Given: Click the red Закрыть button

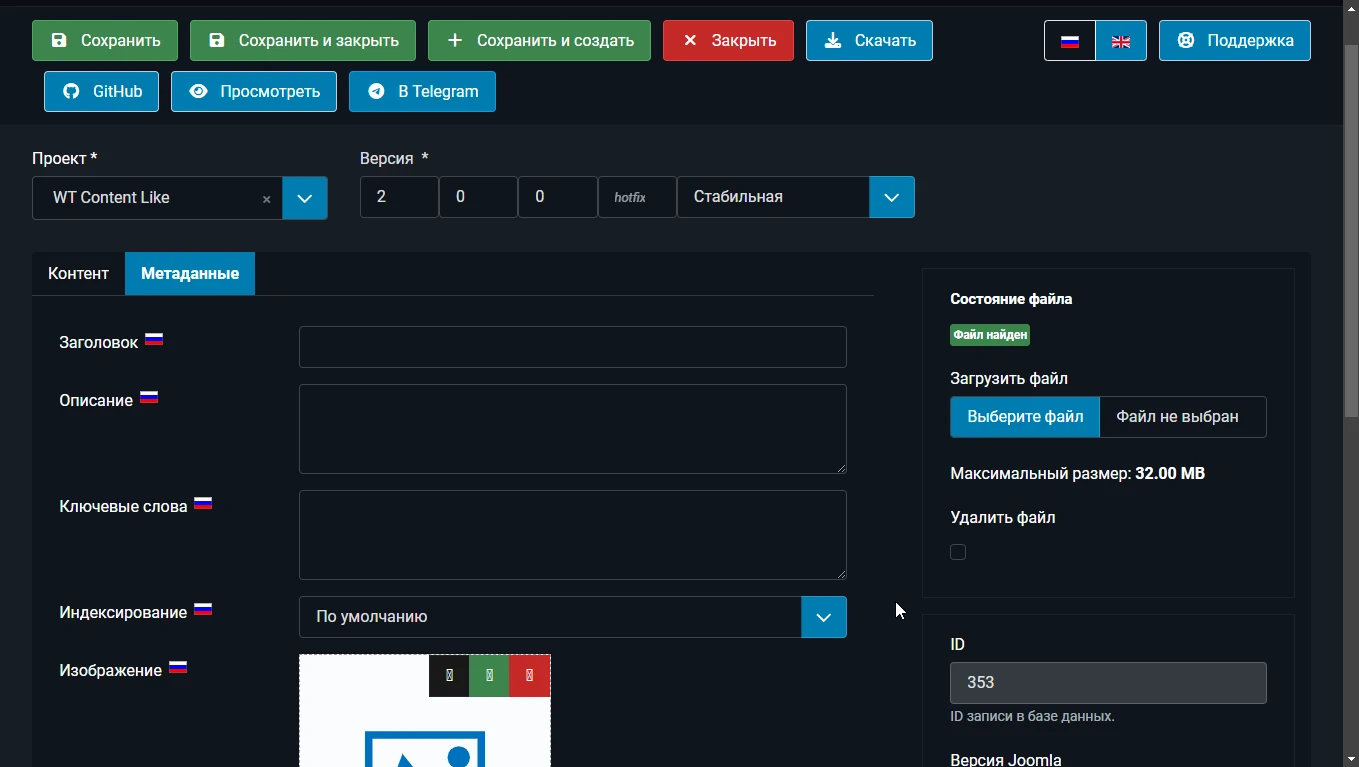Looking at the screenshot, I should (728, 41).
